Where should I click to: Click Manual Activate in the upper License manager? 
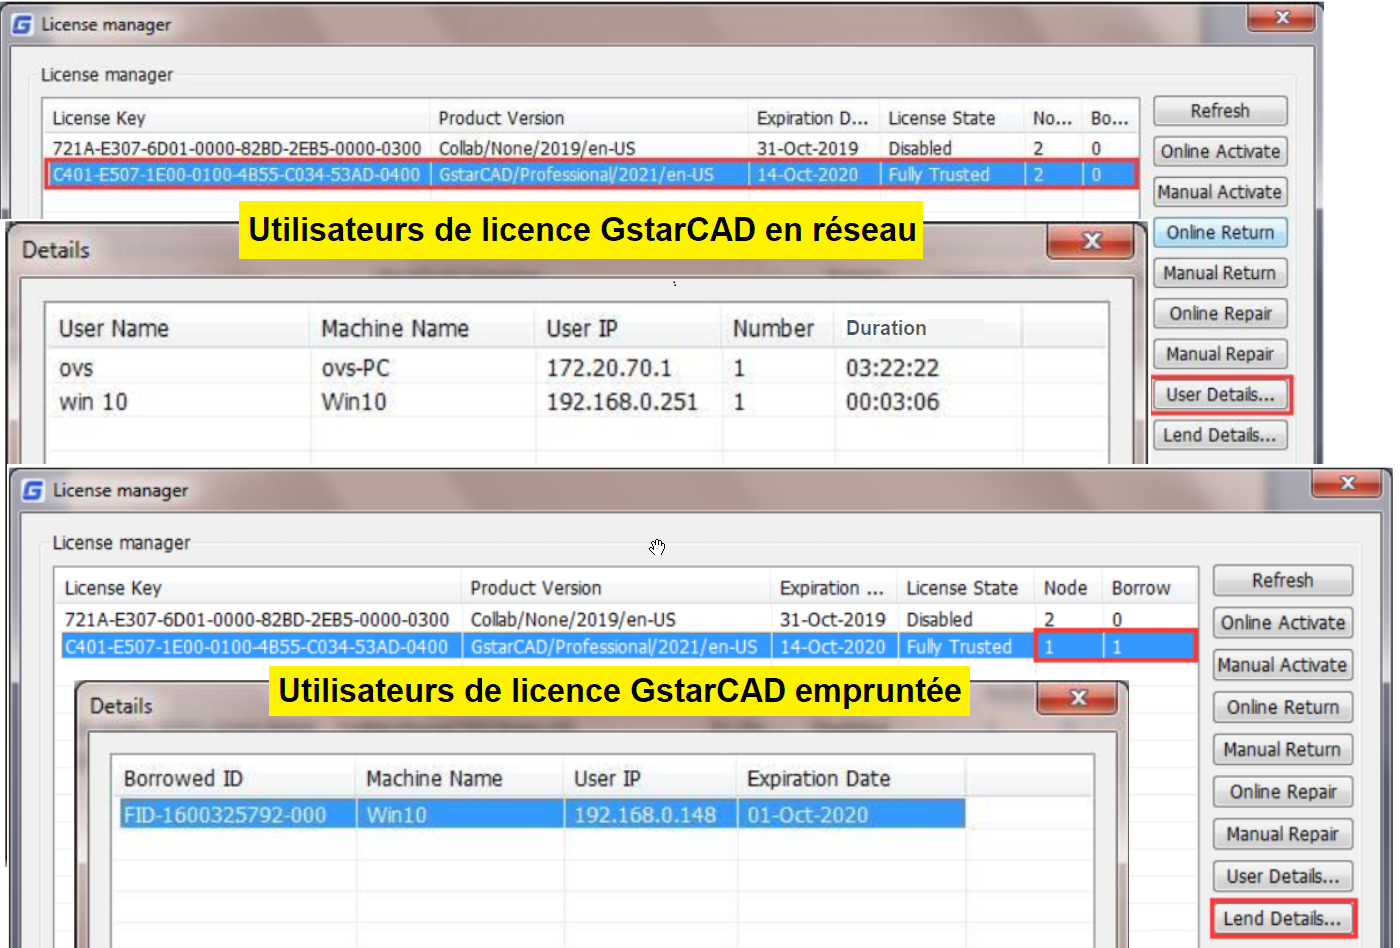click(1220, 192)
